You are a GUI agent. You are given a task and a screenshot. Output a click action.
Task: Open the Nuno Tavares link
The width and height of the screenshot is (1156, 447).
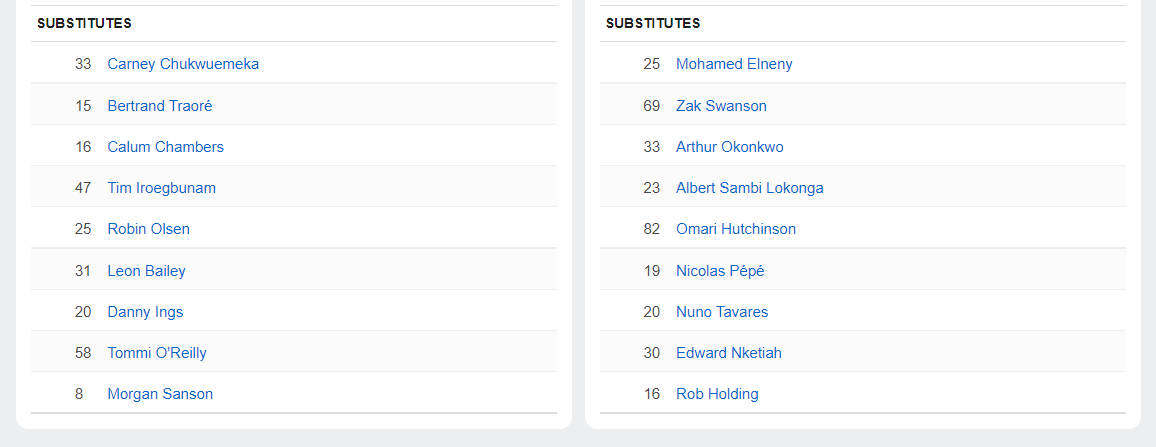point(722,312)
